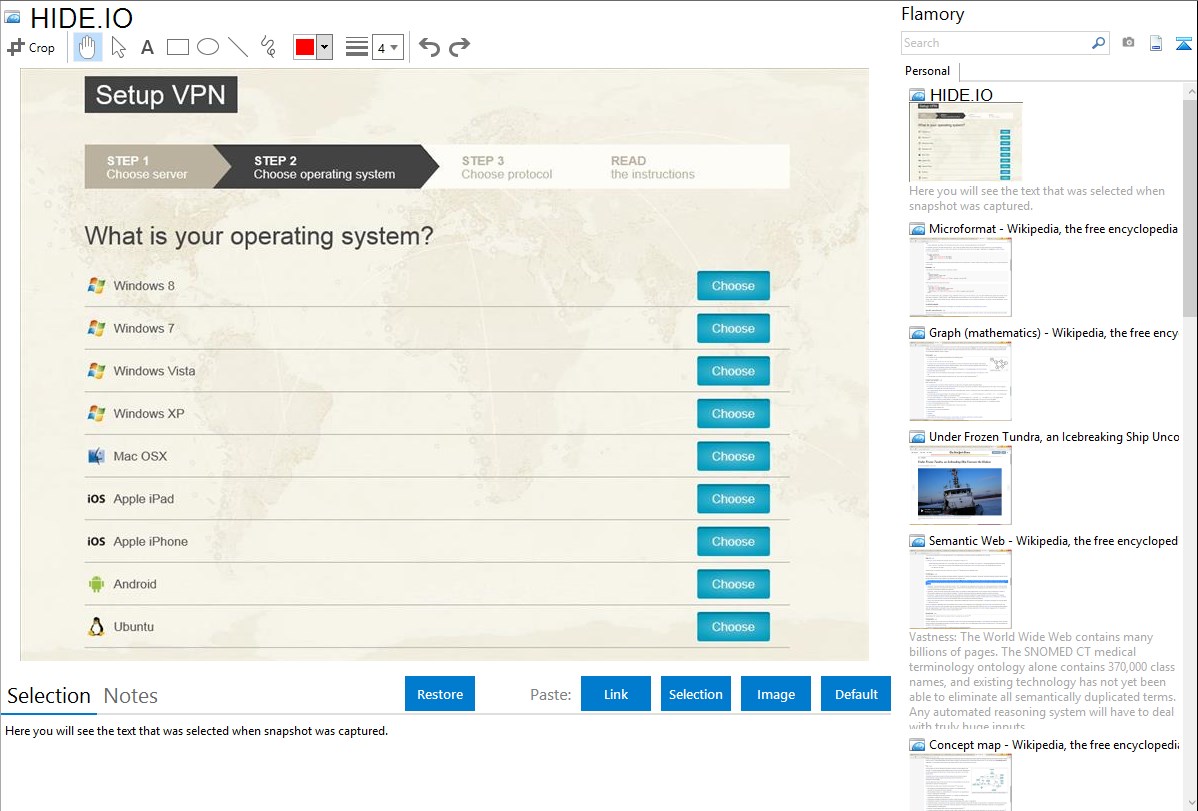Select the Crop tool

[31, 47]
